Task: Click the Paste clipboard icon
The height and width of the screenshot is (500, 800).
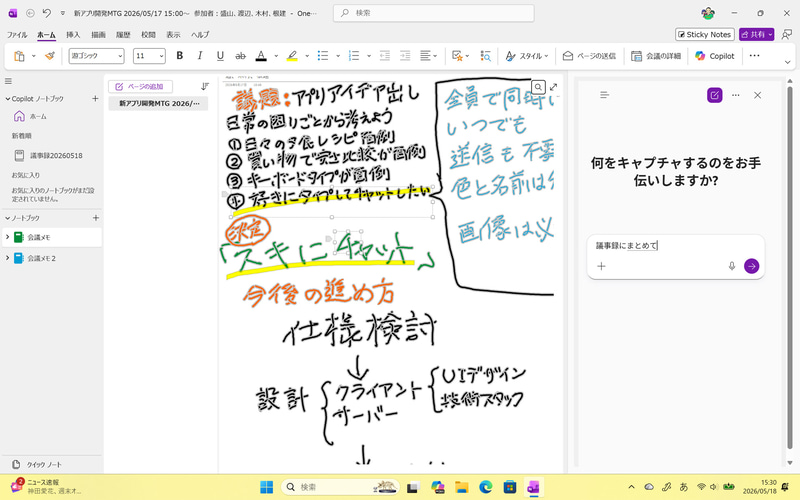Action: pyautogui.click(x=19, y=56)
